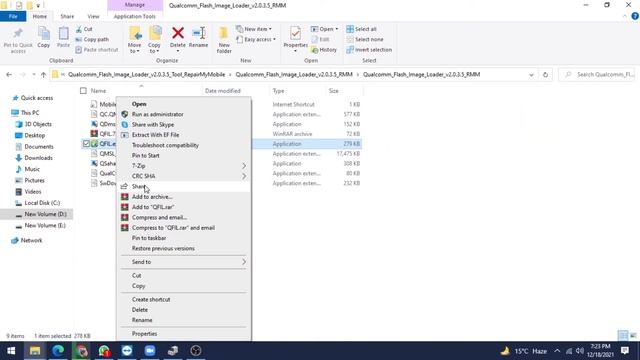Image resolution: width=640 pixels, height=360 pixels.
Task: Click Copy path in the ribbon
Action: pos(92,40)
